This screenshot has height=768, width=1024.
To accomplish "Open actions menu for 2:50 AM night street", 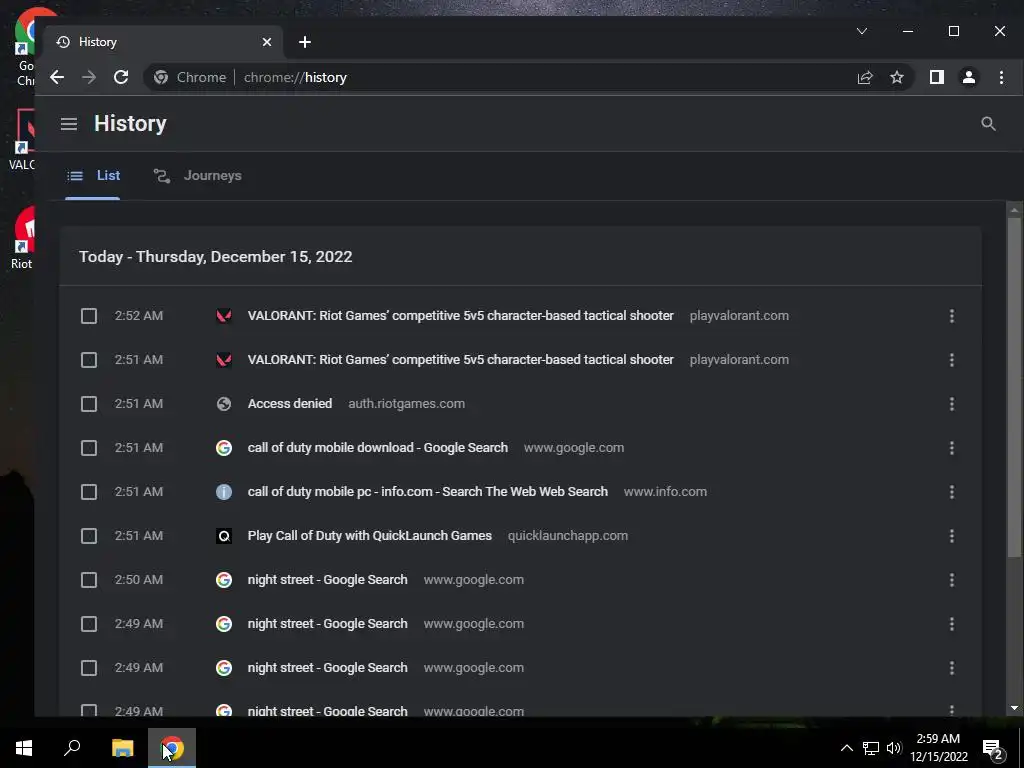I will pos(952,580).
